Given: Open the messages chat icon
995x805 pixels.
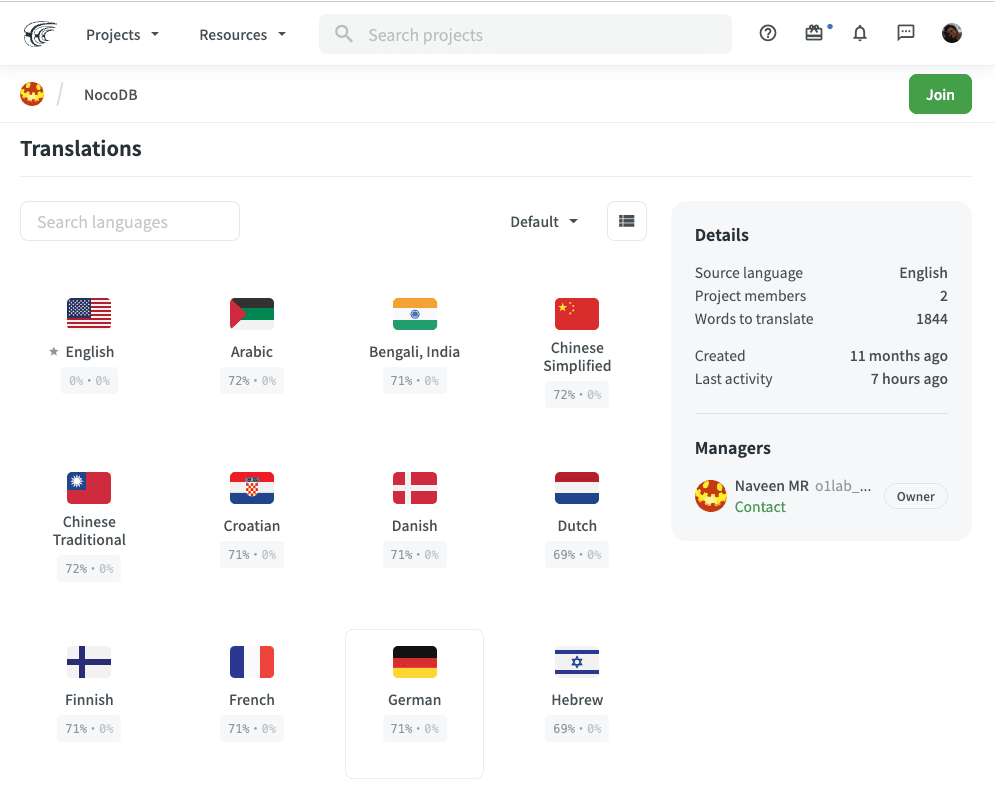Looking at the screenshot, I should point(905,33).
